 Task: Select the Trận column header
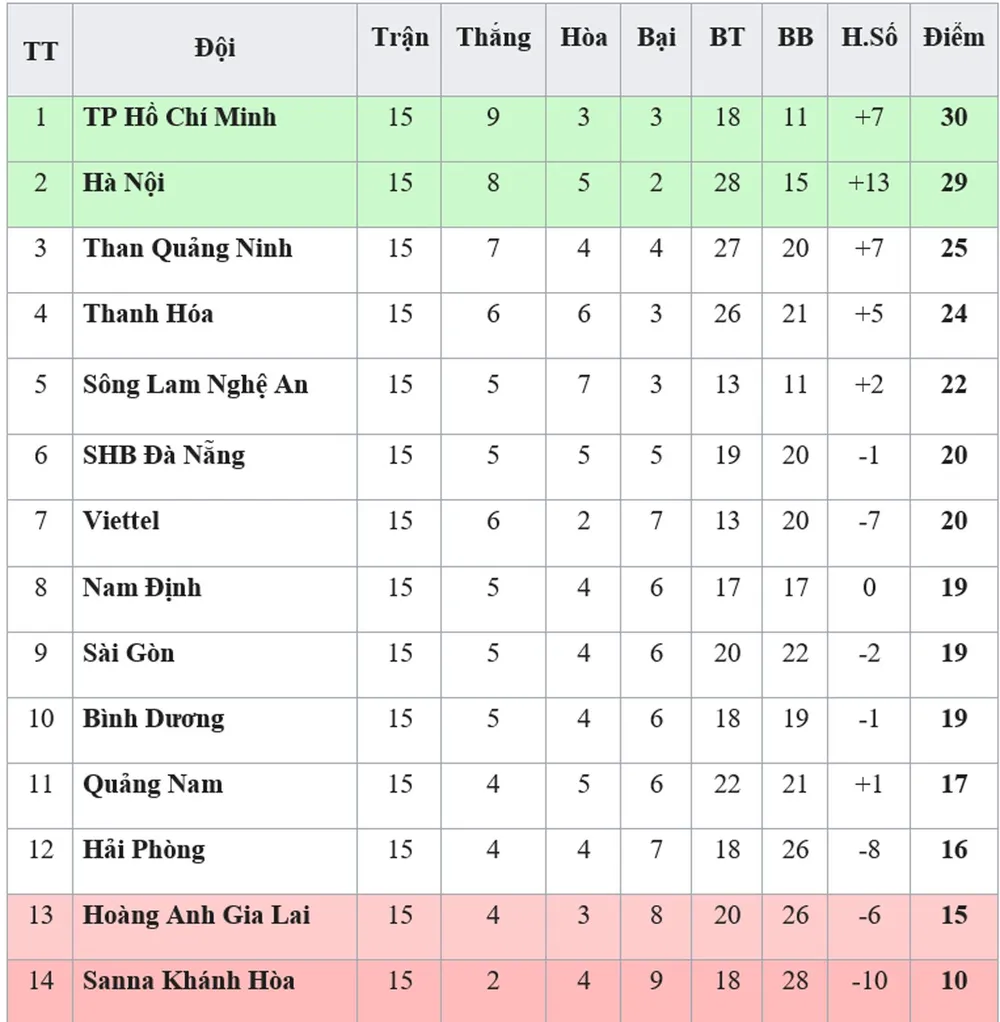coord(400,39)
